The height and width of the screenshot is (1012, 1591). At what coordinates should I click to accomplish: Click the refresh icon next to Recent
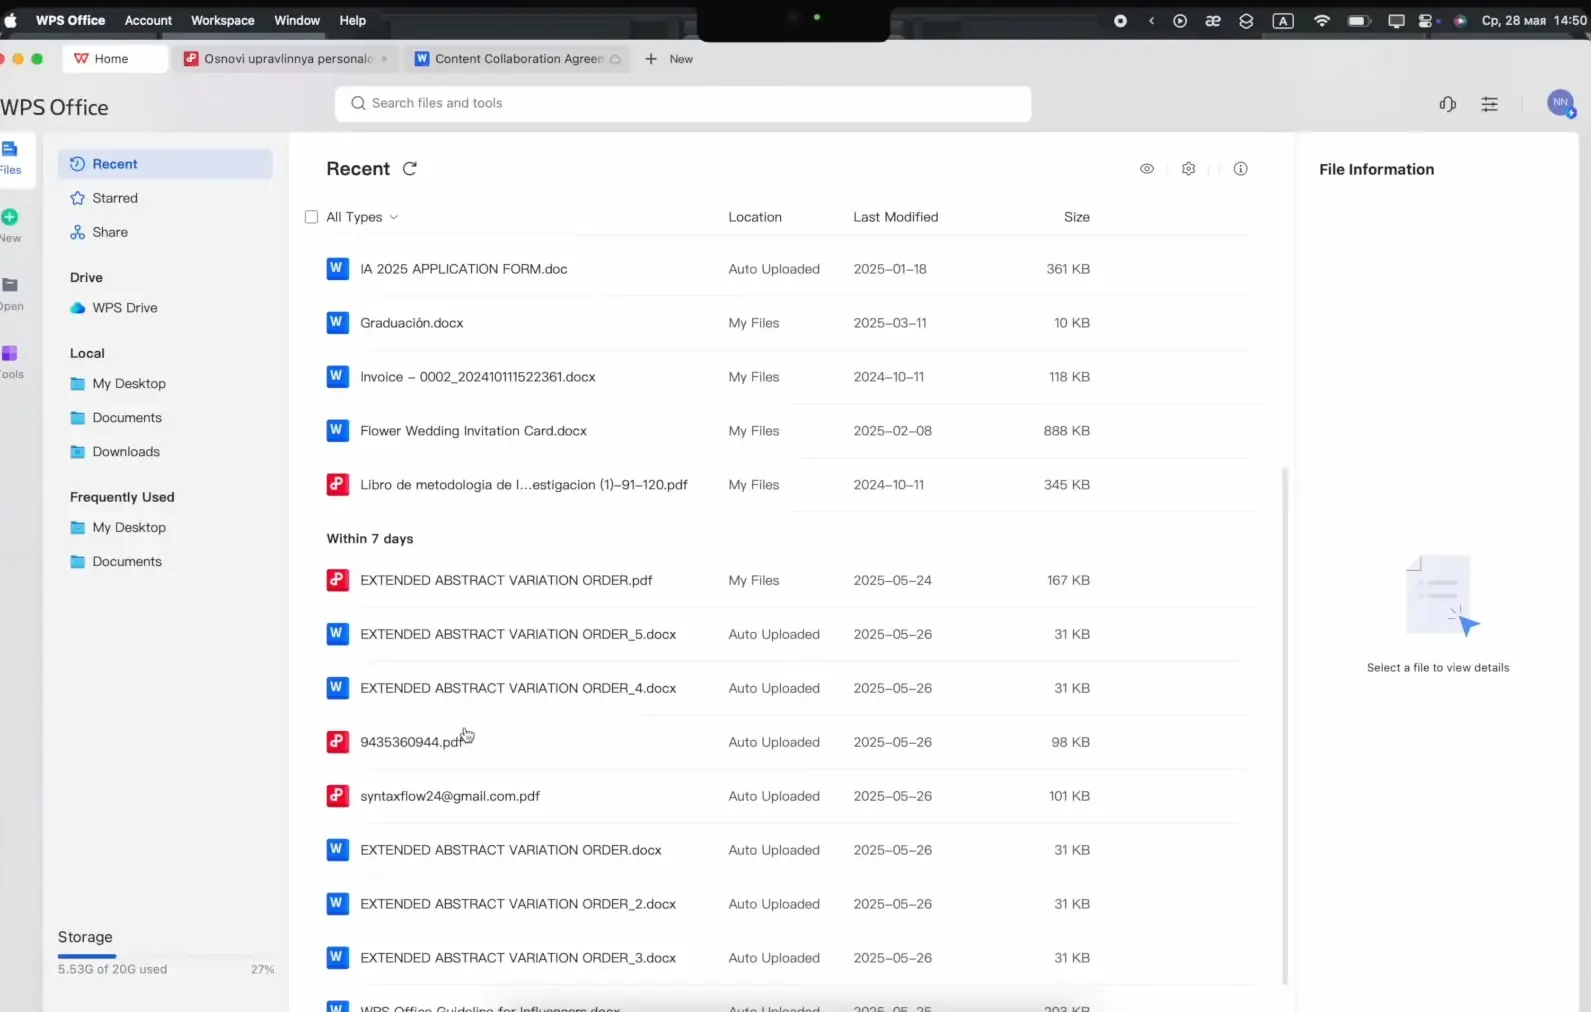coord(409,169)
